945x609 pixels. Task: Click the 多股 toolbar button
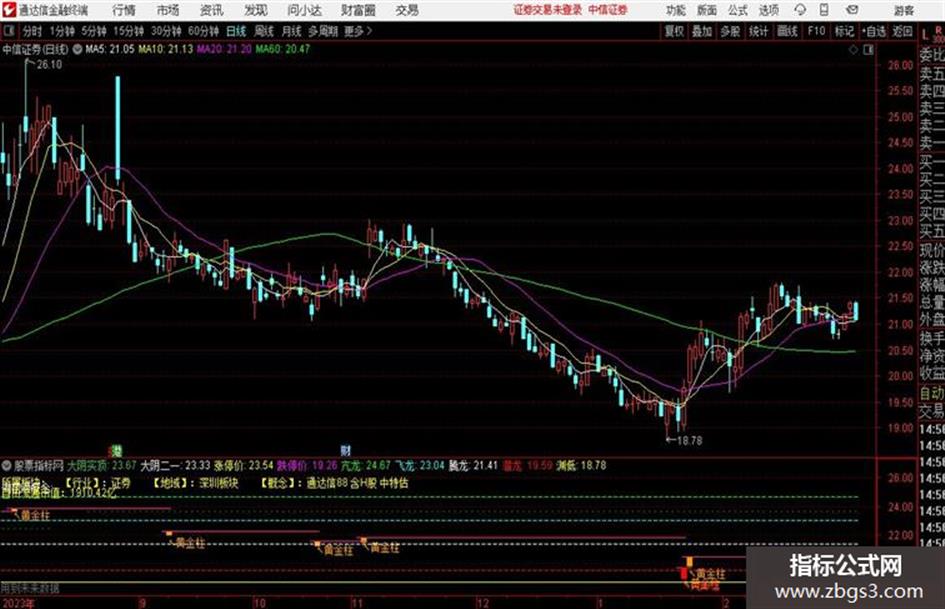click(730, 31)
